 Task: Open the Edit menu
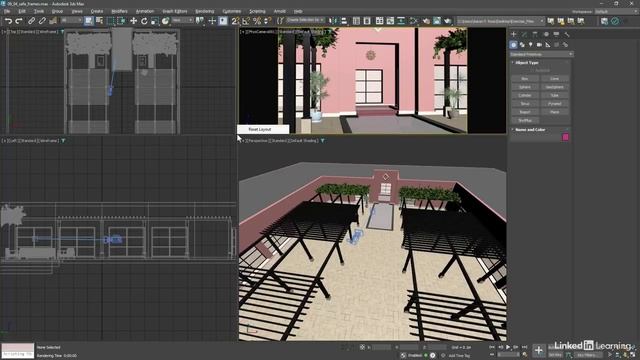[x=22, y=11]
